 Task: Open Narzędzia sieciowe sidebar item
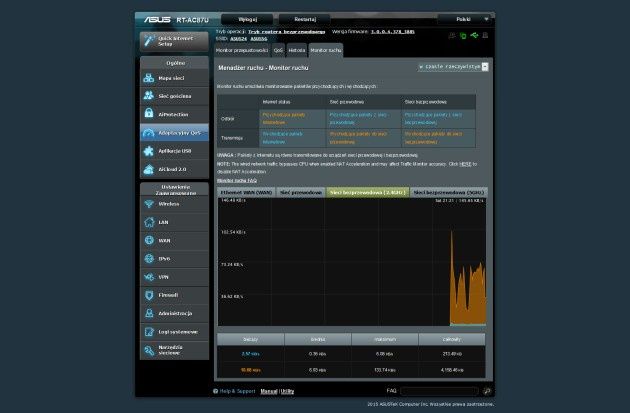point(174,350)
